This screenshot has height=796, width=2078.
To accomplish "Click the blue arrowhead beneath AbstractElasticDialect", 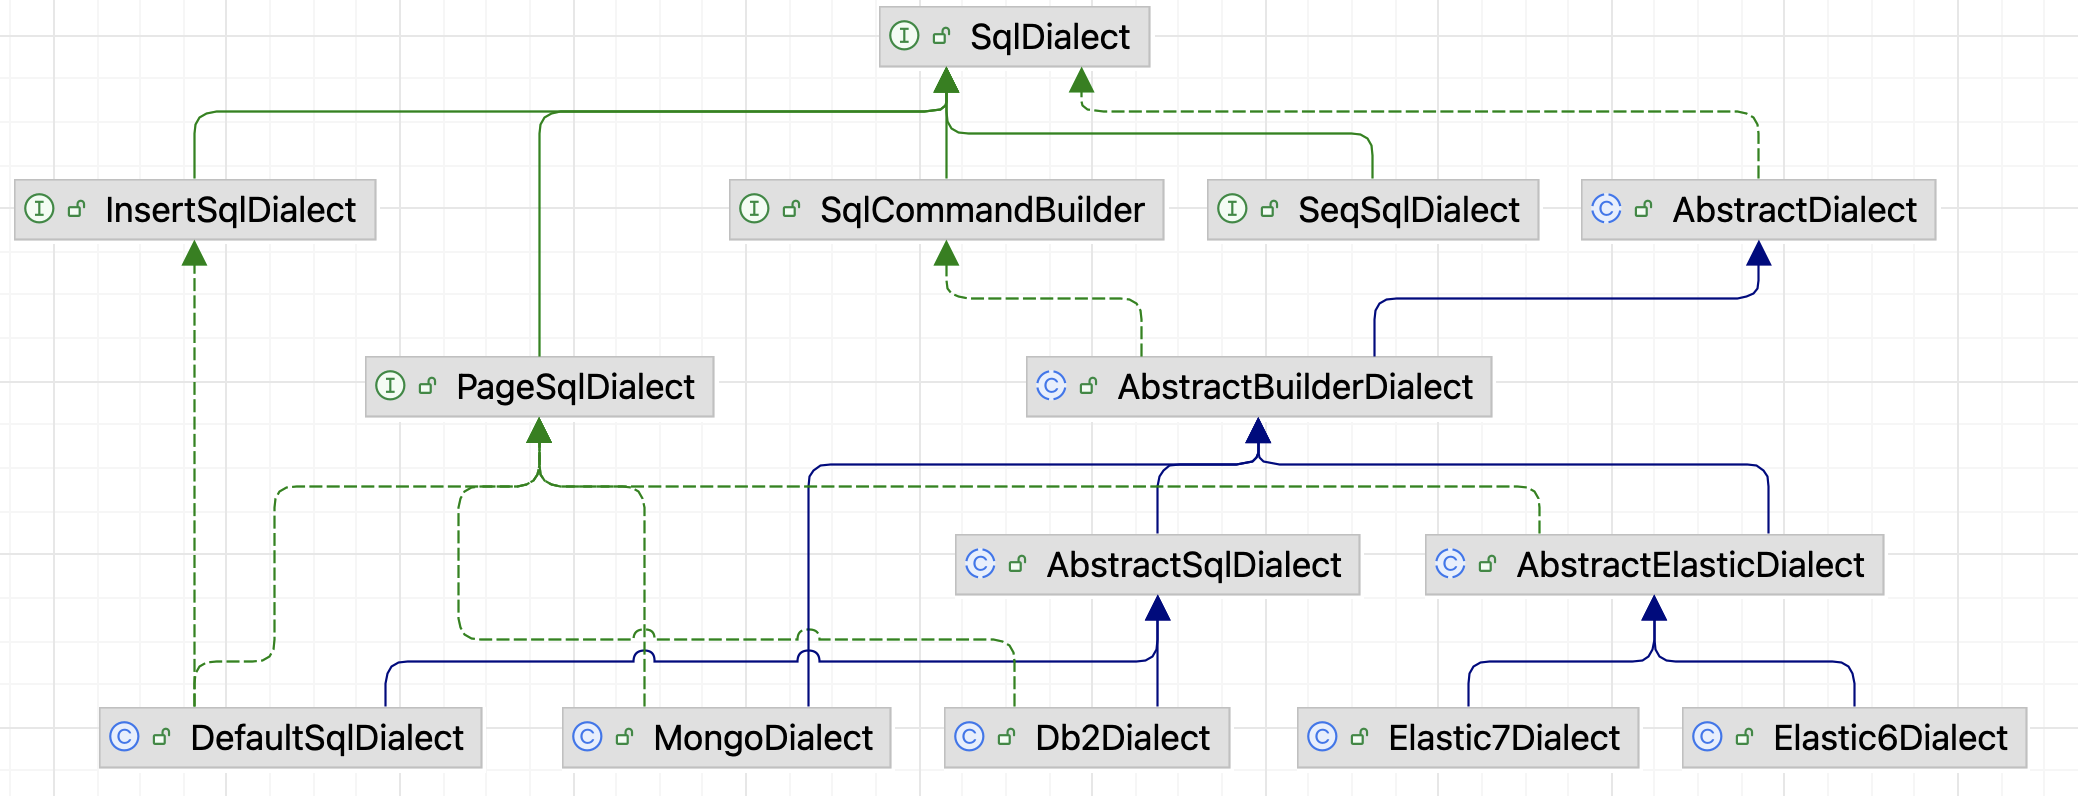I will (x=1654, y=608).
